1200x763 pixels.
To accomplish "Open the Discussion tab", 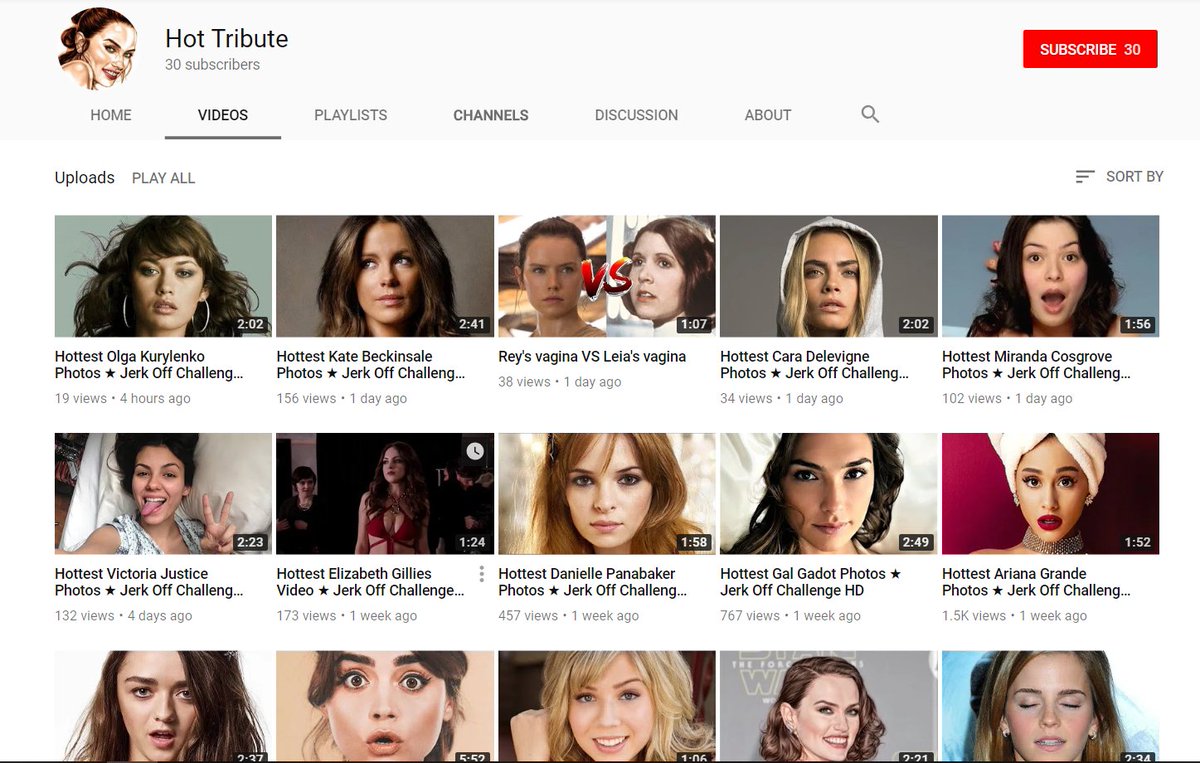I will point(636,115).
